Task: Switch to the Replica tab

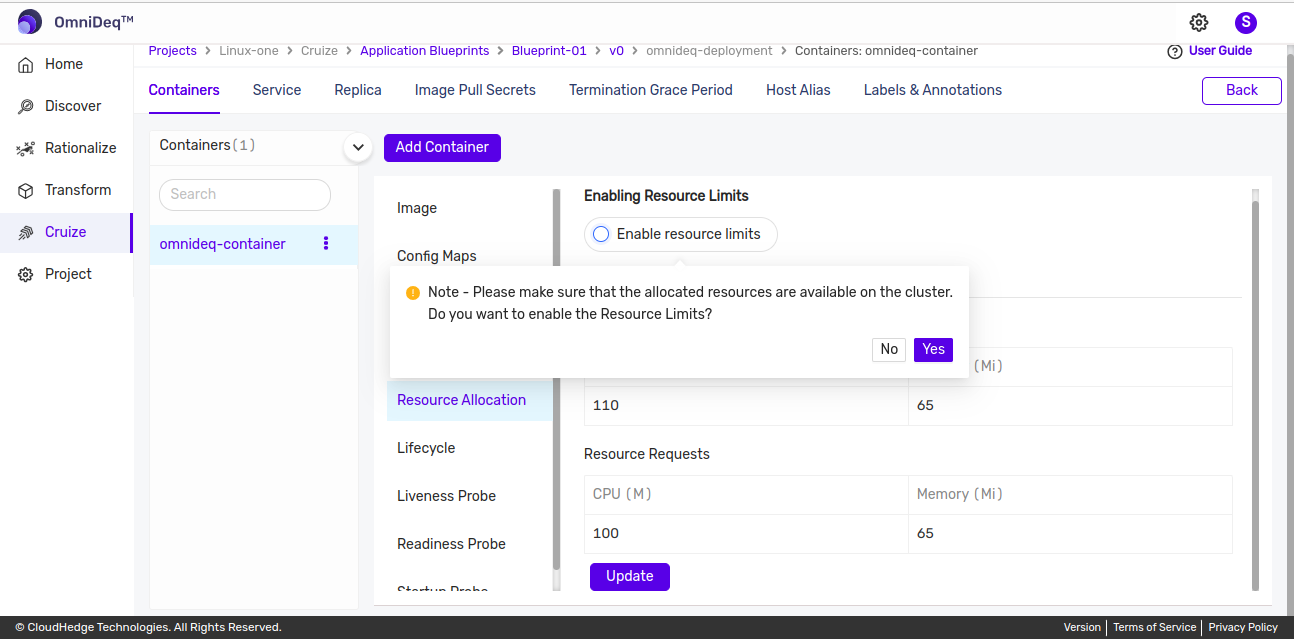Action: [x=358, y=90]
